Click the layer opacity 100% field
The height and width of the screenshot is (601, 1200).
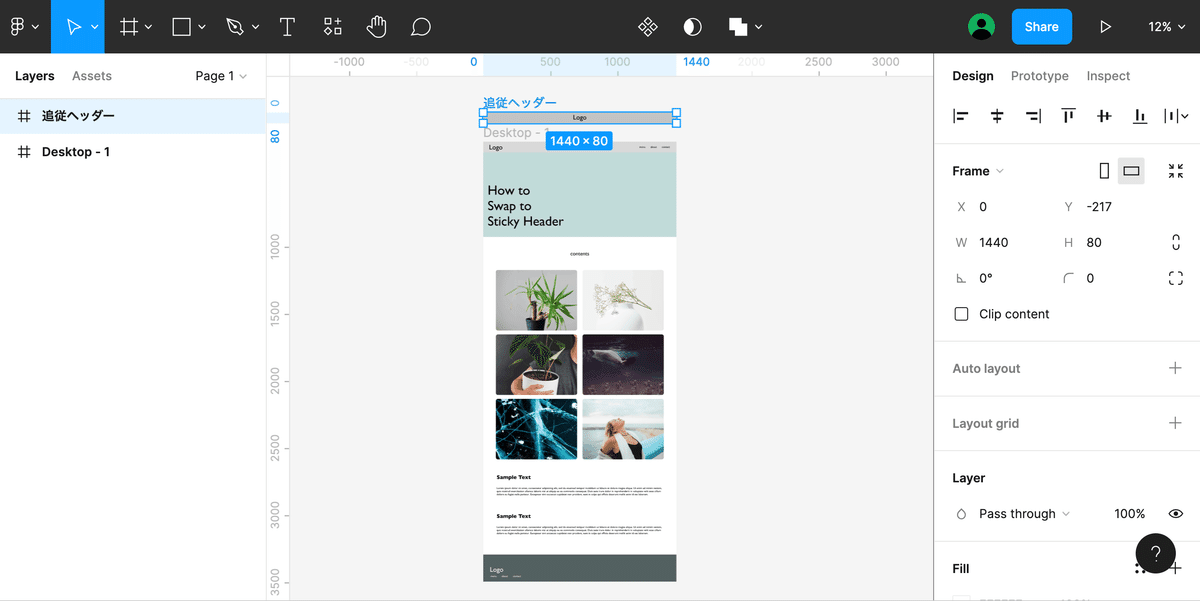[1129, 514]
